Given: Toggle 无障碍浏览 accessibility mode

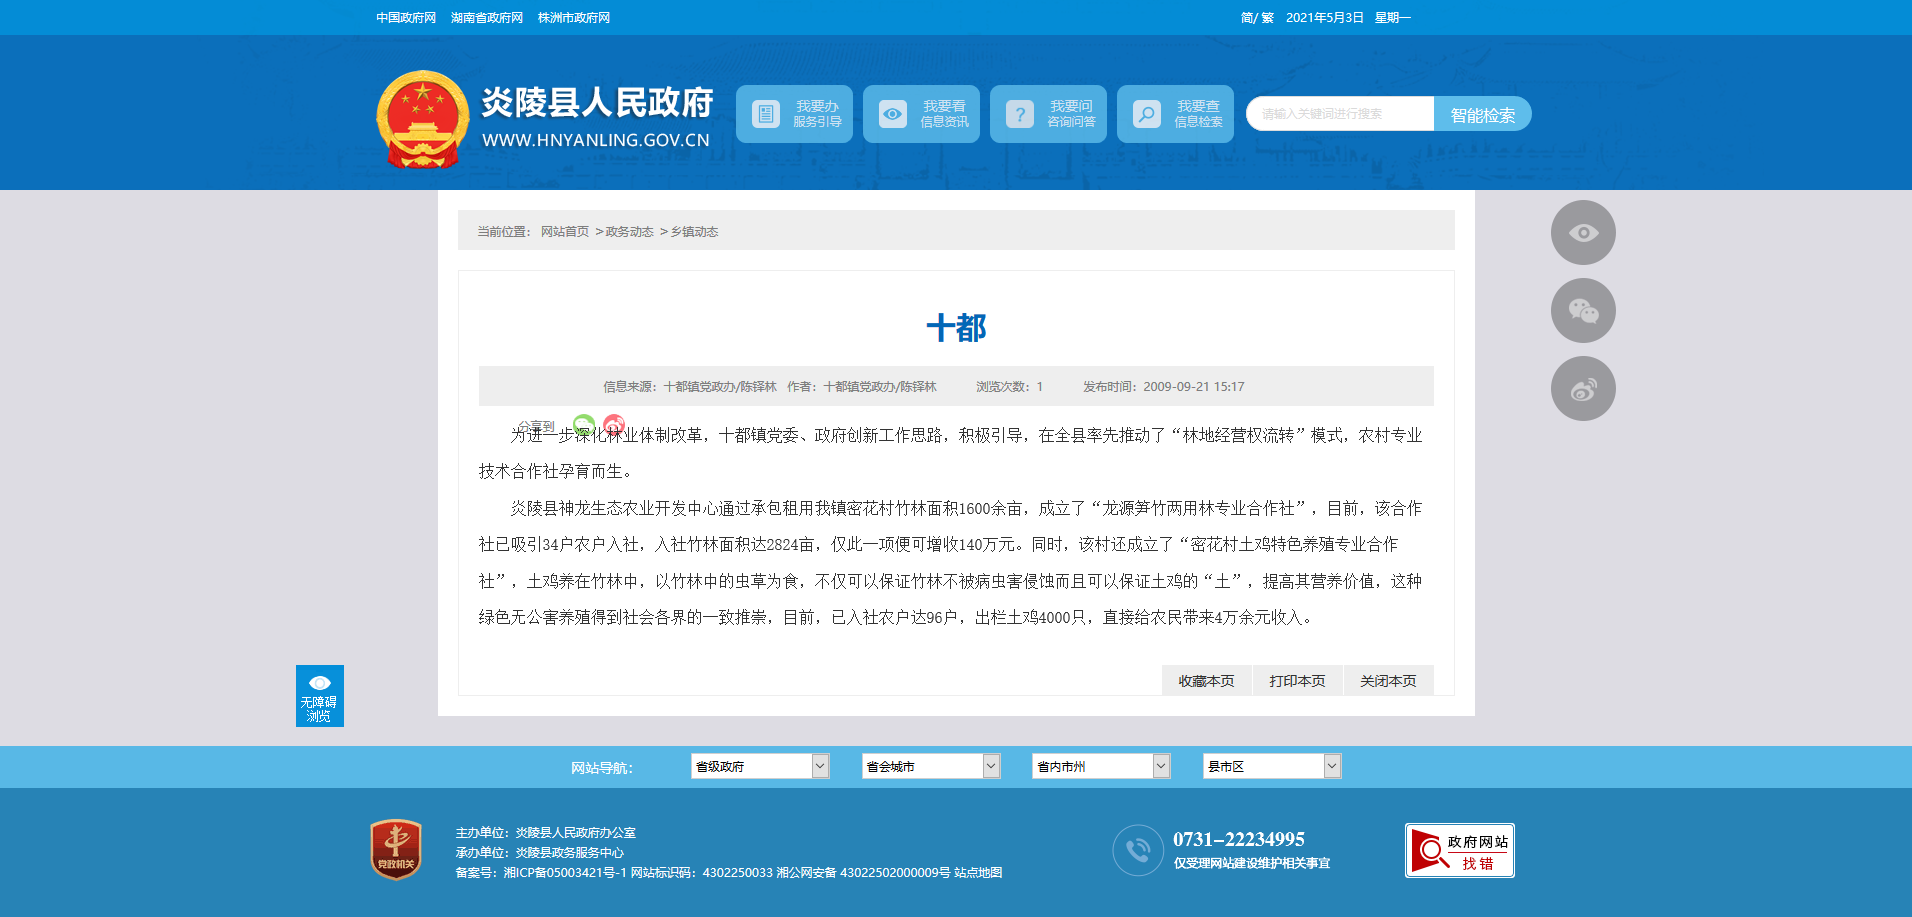Looking at the screenshot, I should 319,696.
